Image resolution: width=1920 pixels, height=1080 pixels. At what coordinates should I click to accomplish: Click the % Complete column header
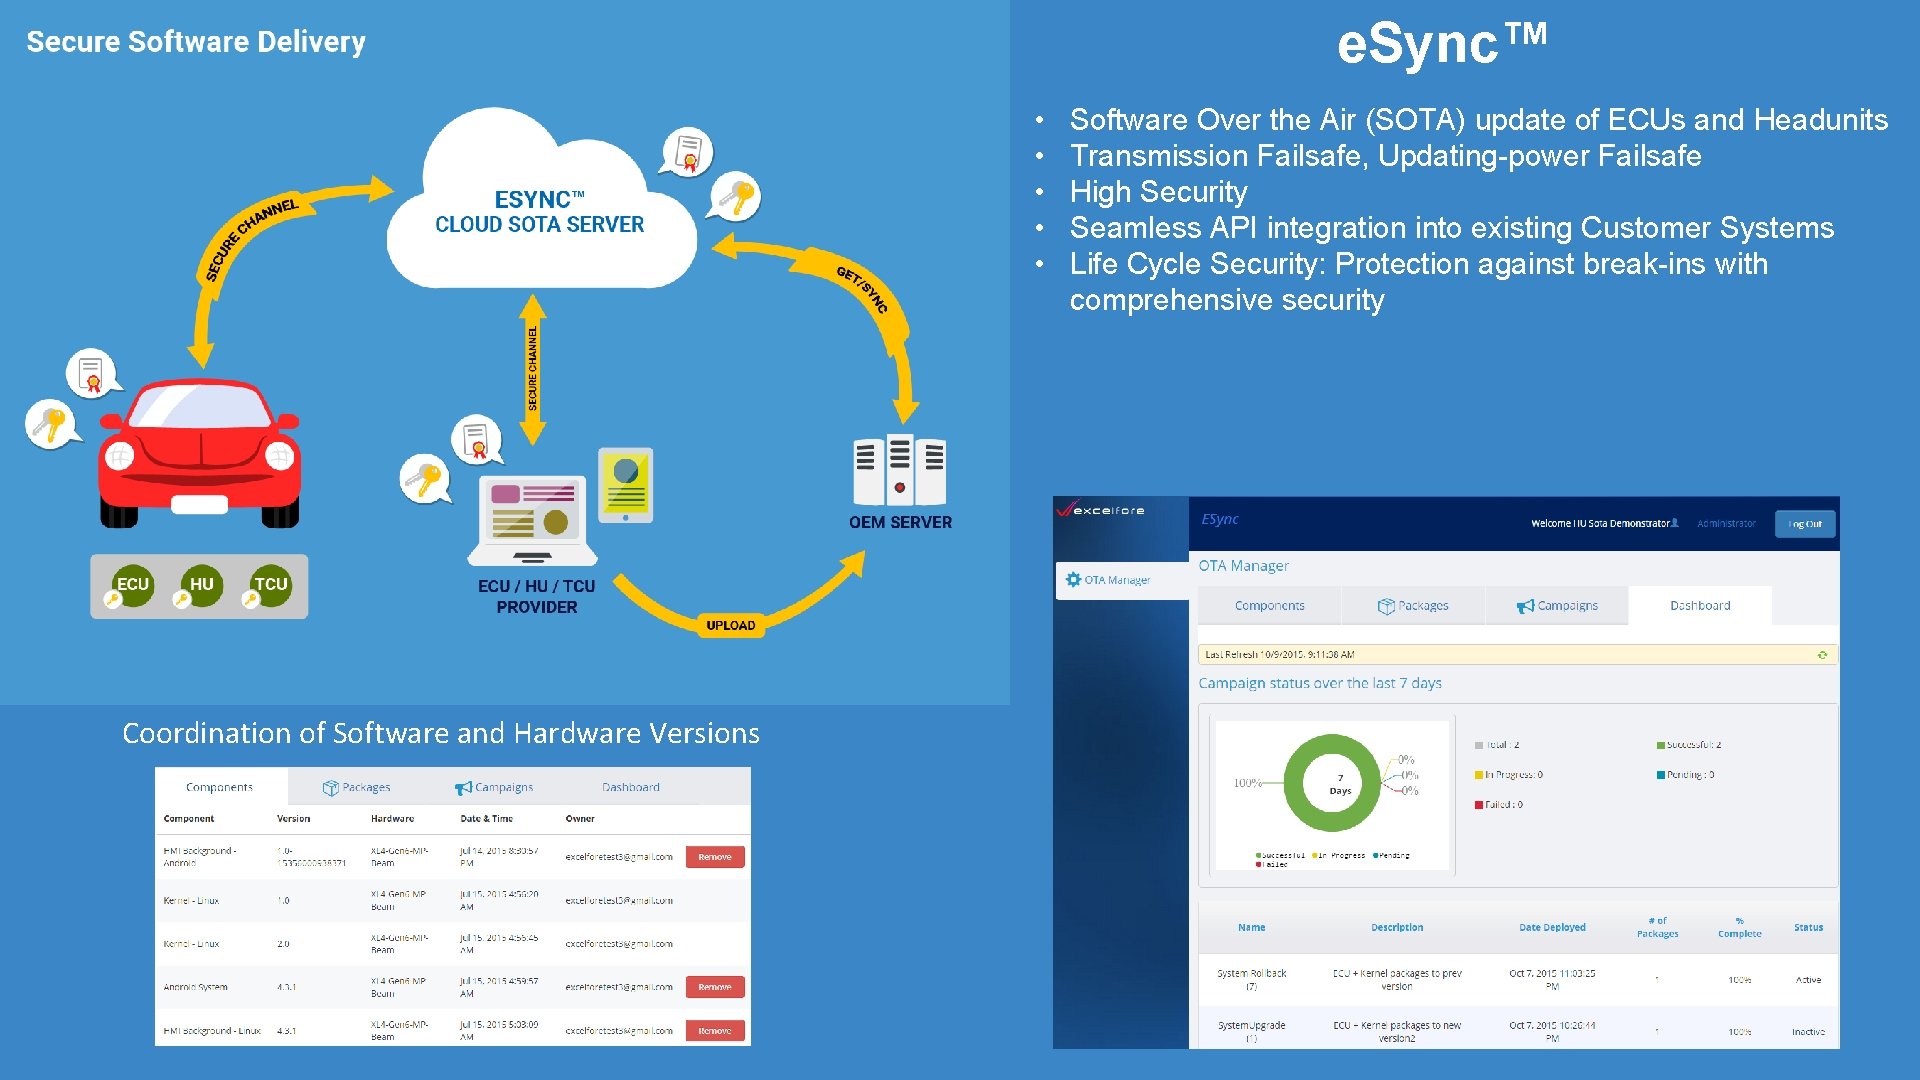(x=1740, y=928)
